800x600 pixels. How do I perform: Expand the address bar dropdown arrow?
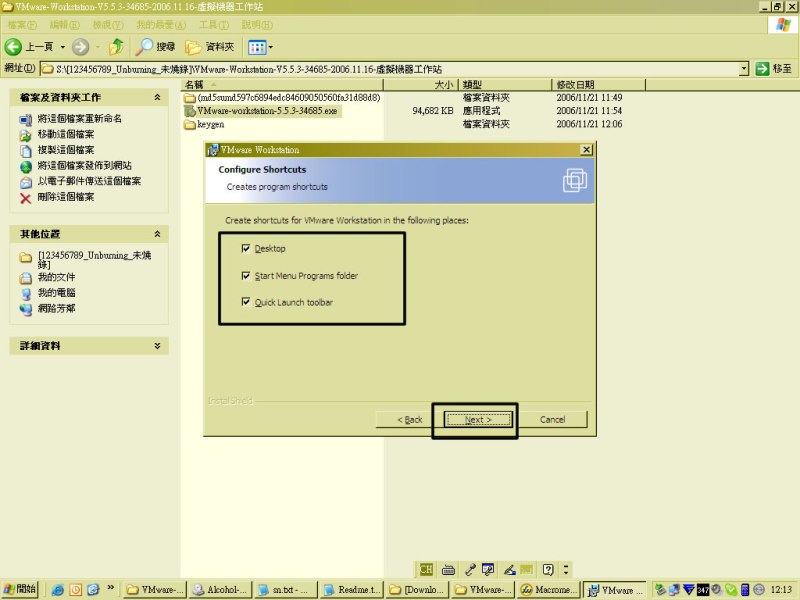pos(744,68)
